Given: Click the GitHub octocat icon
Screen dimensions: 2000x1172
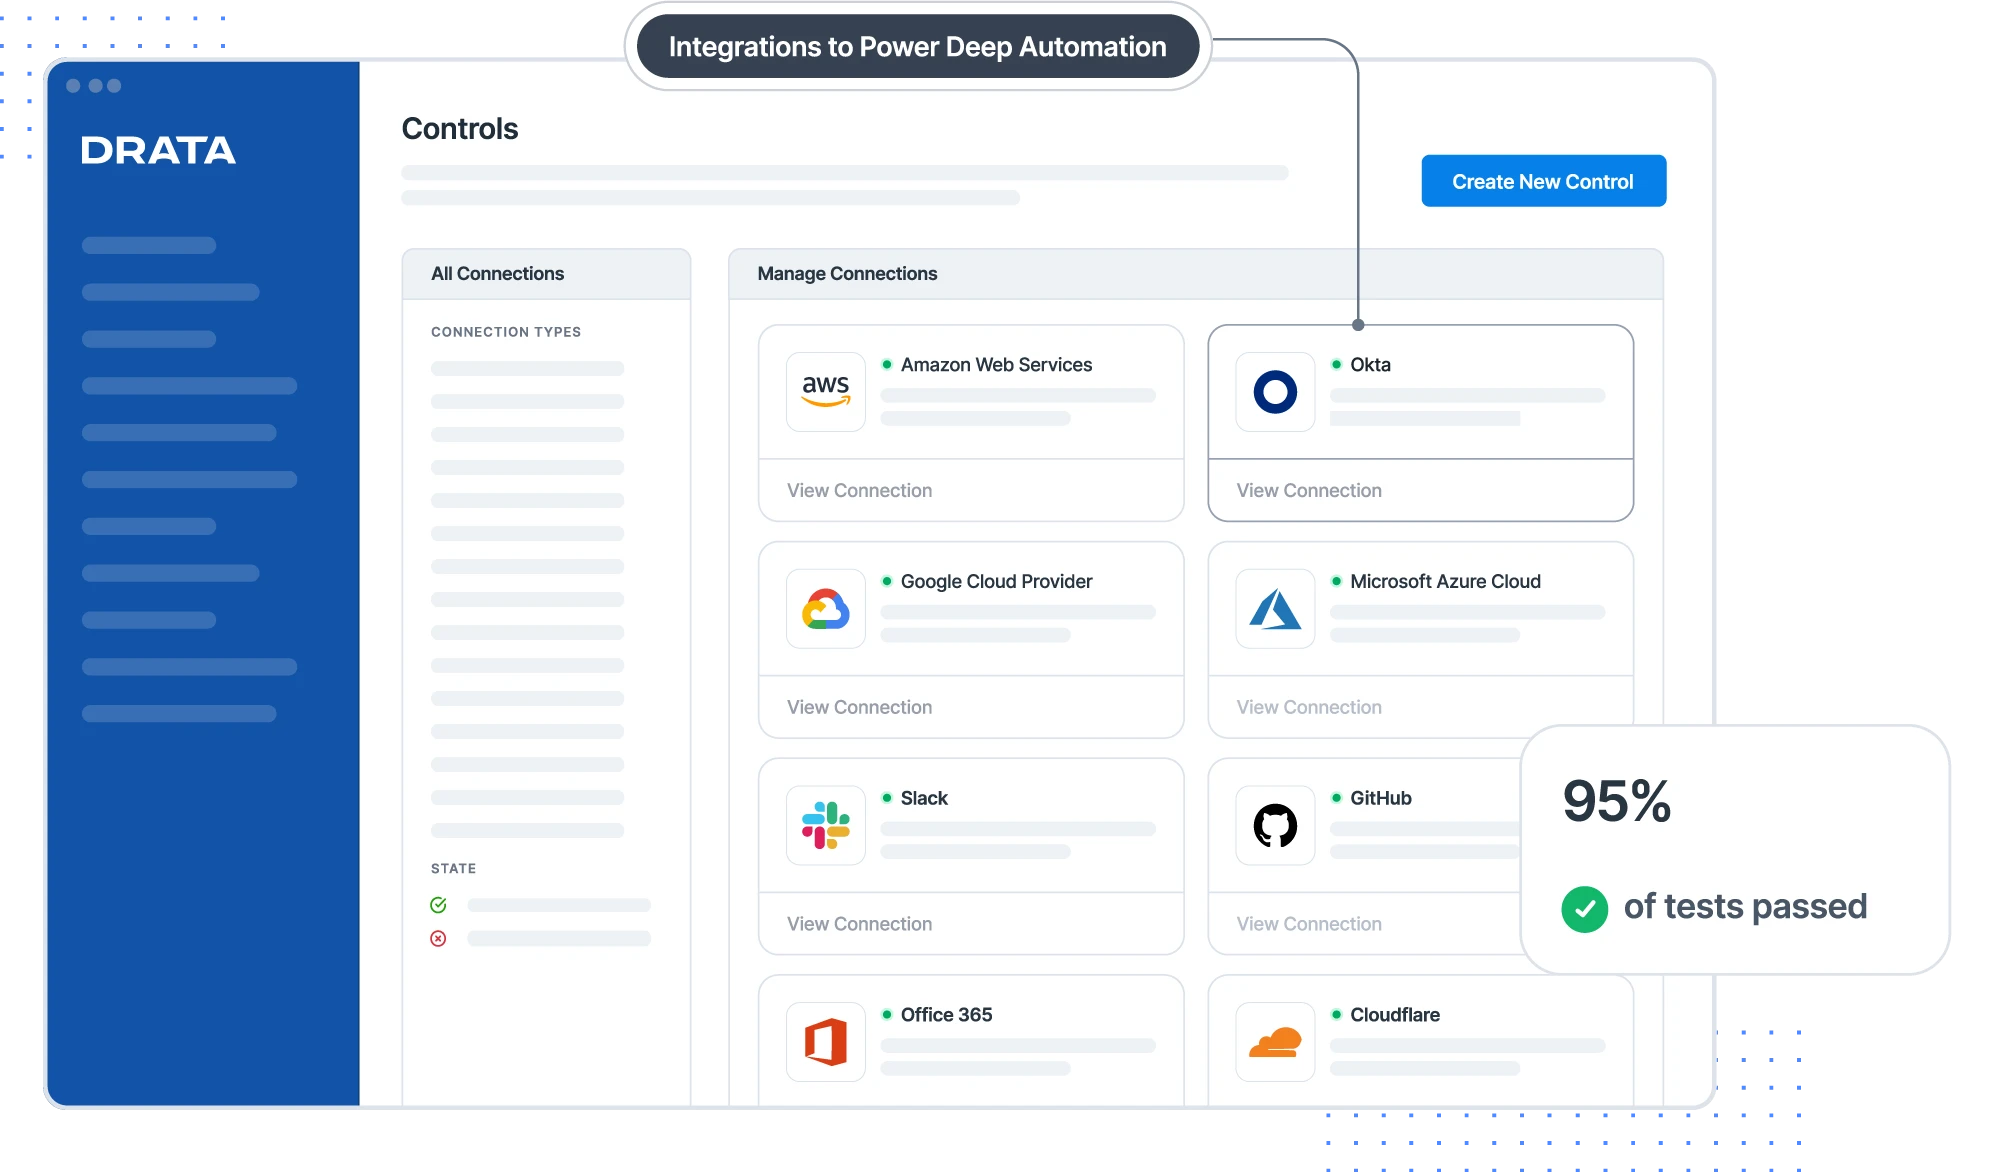Looking at the screenshot, I should [1275, 825].
